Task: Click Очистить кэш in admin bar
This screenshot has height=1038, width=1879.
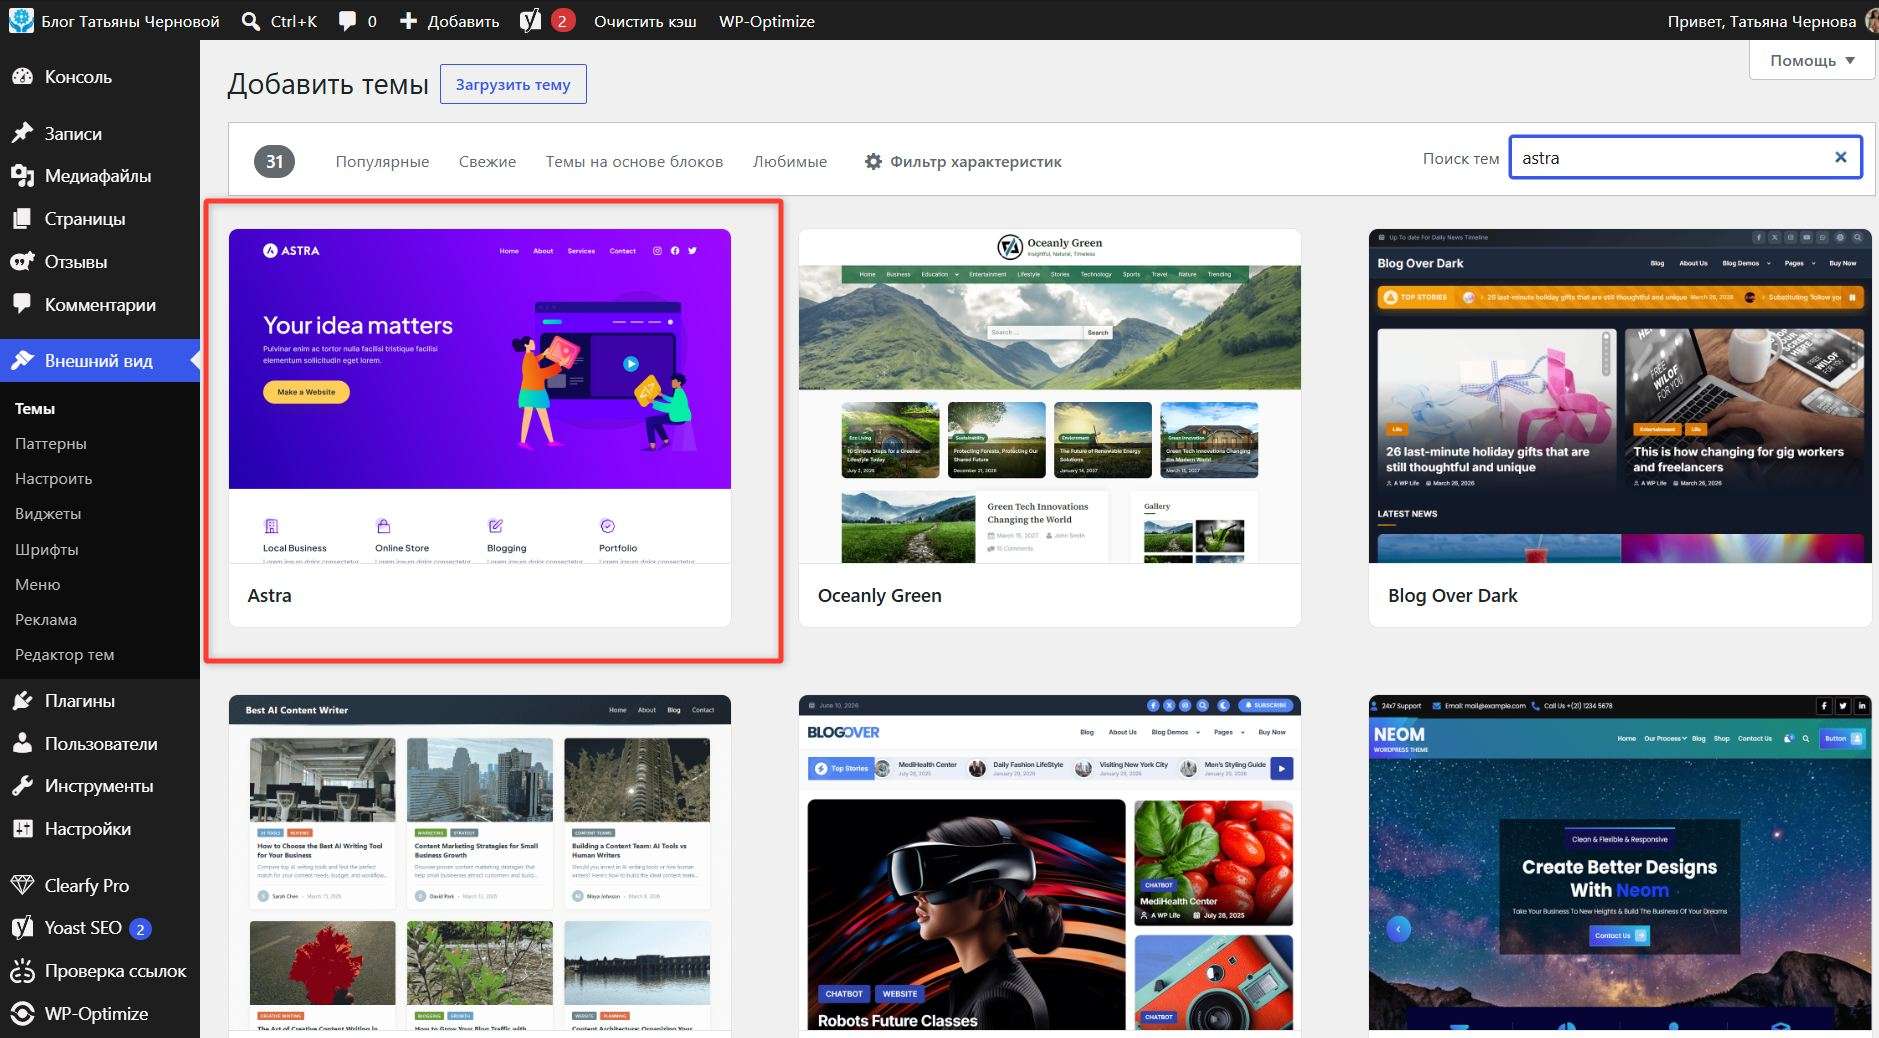Action: click(x=645, y=21)
